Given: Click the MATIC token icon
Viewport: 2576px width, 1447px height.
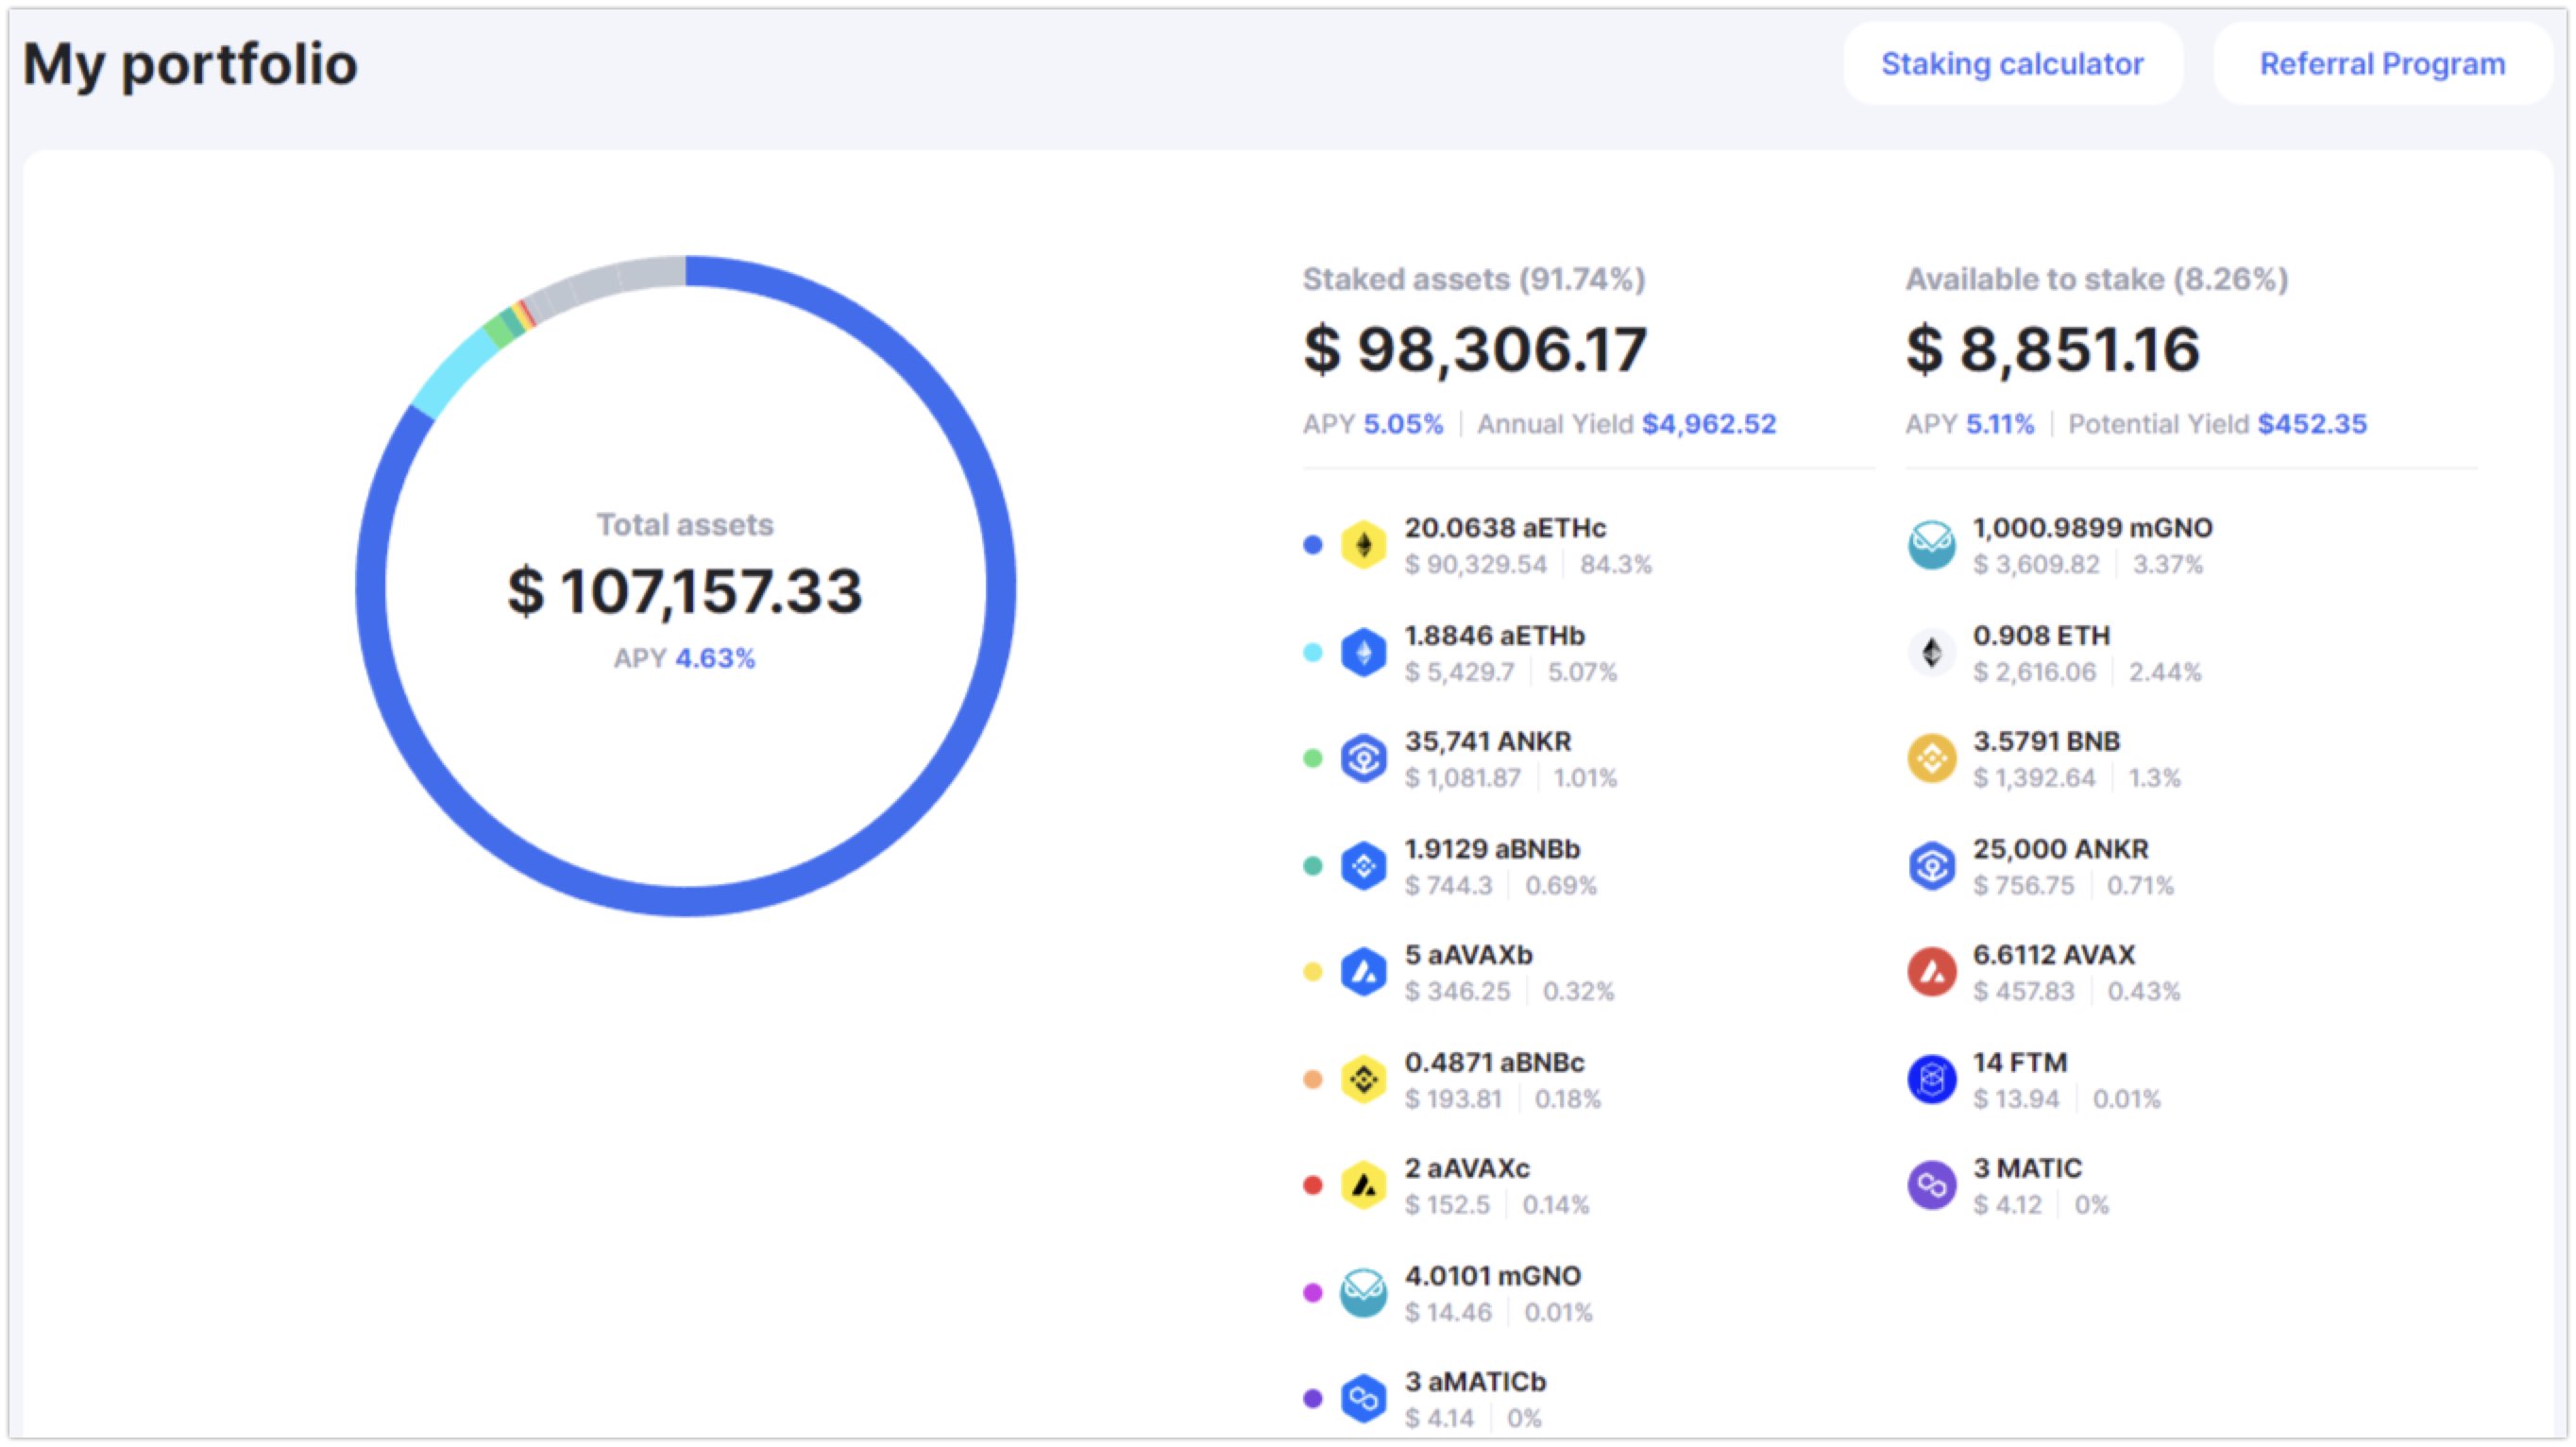Looking at the screenshot, I should (1931, 1185).
